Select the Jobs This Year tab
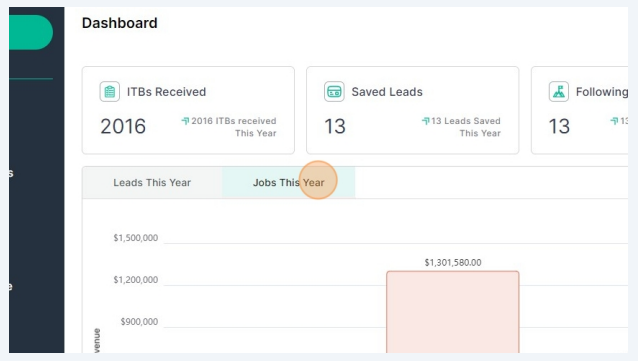 288,182
